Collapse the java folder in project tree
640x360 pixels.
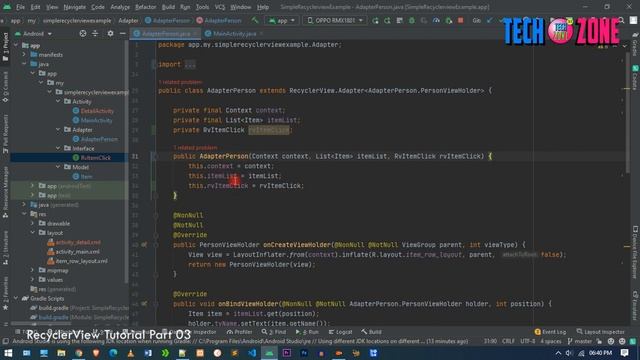pos(24,64)
